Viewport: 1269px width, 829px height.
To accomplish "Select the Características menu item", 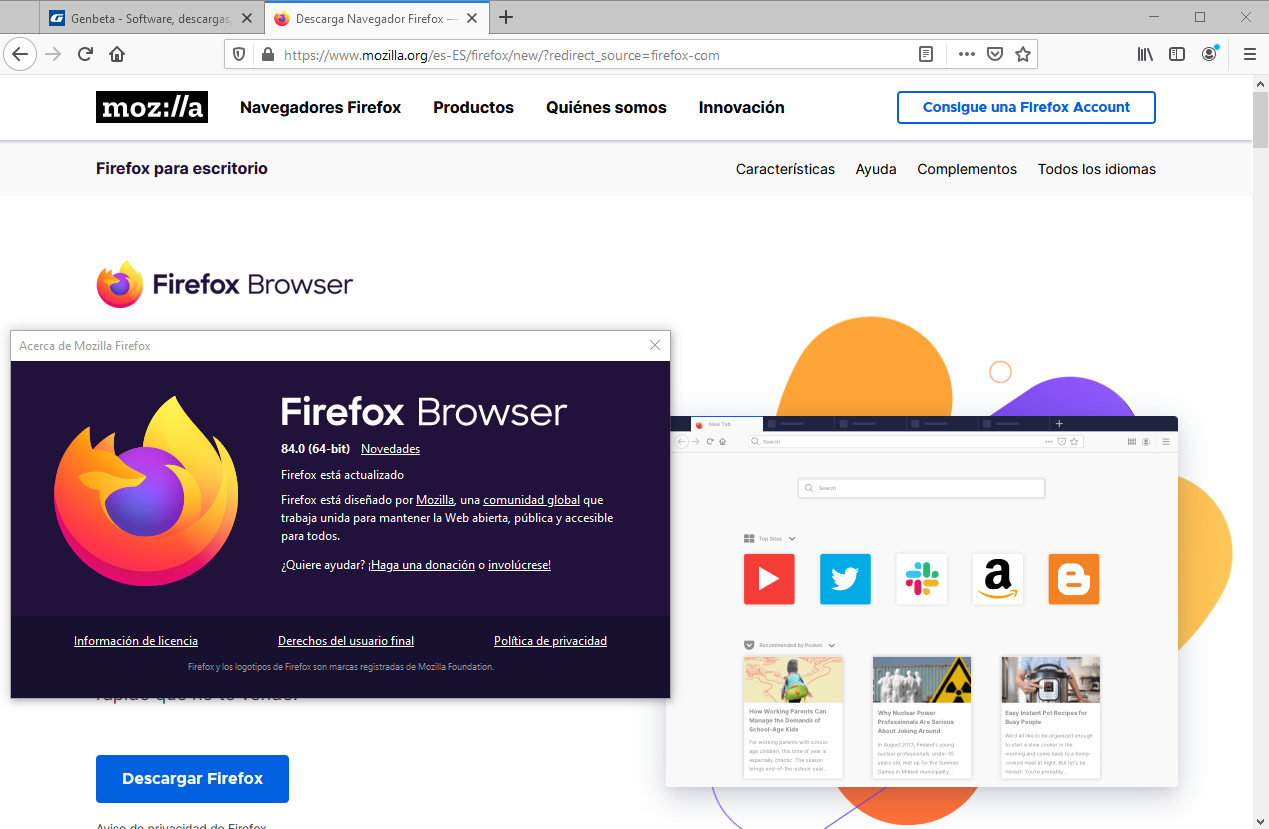I will pos(785,169).
